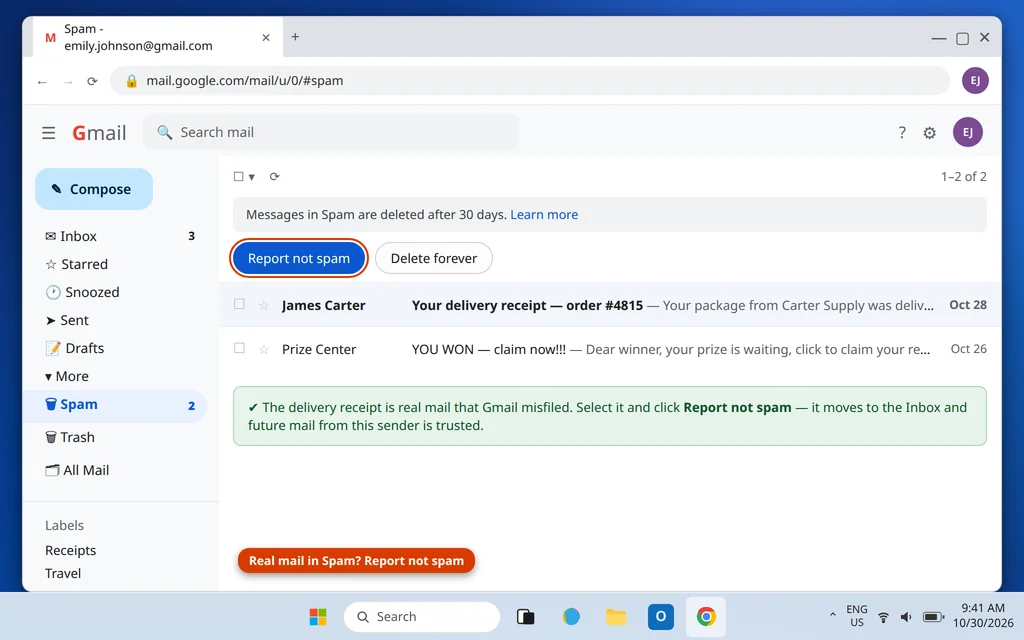Open a new browser tab with plus icon
Image resolution: width=1024 pixels, height=640 pixels.
[x=295, y=37]
